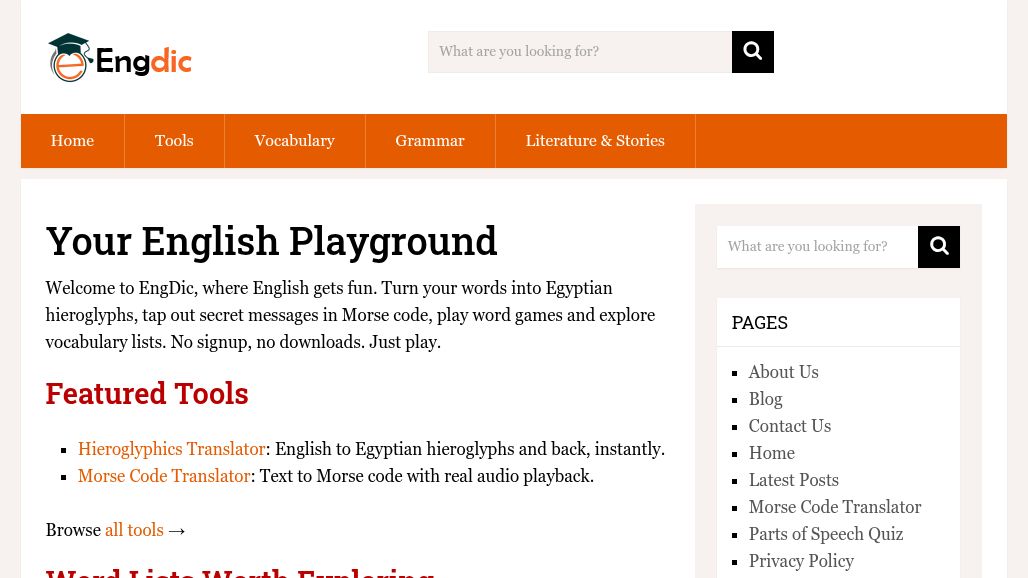Open Privacy Policy in Pages list
Screen dimensions: 1028x578
click(801, 561)
